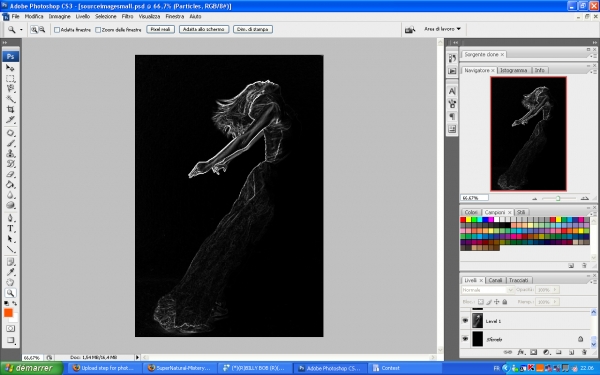600x375 pixels.
Task: Click the Adatta allo schermo button
Action: 204,29
